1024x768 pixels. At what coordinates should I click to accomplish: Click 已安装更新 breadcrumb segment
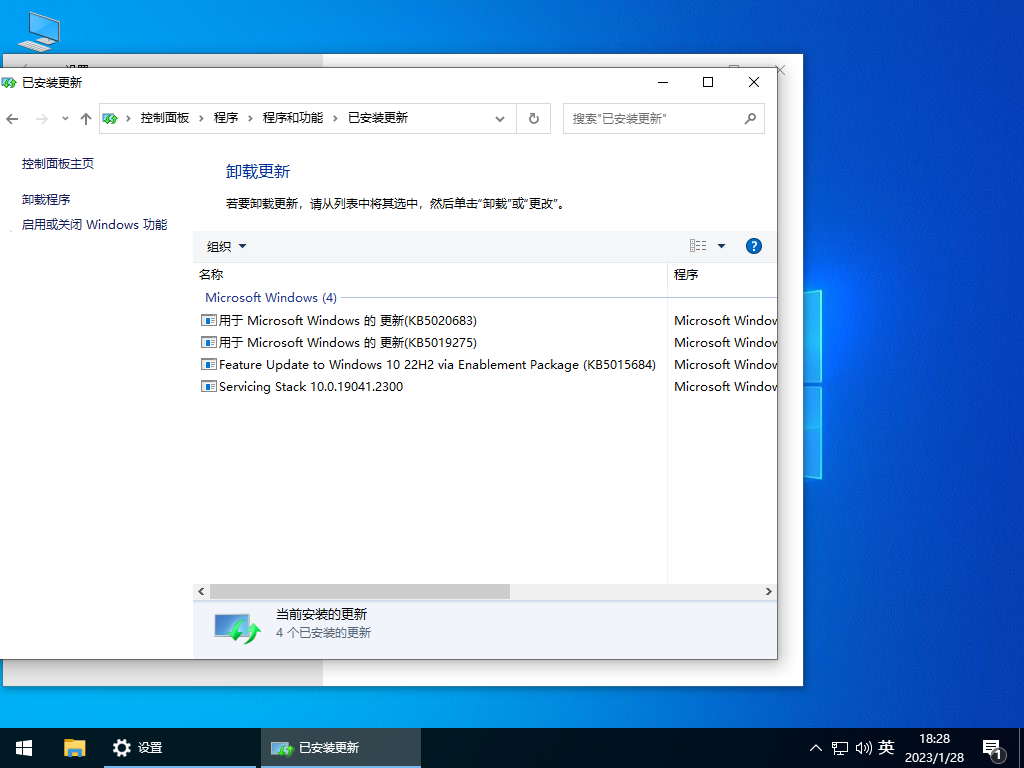[x=377, y=118]
